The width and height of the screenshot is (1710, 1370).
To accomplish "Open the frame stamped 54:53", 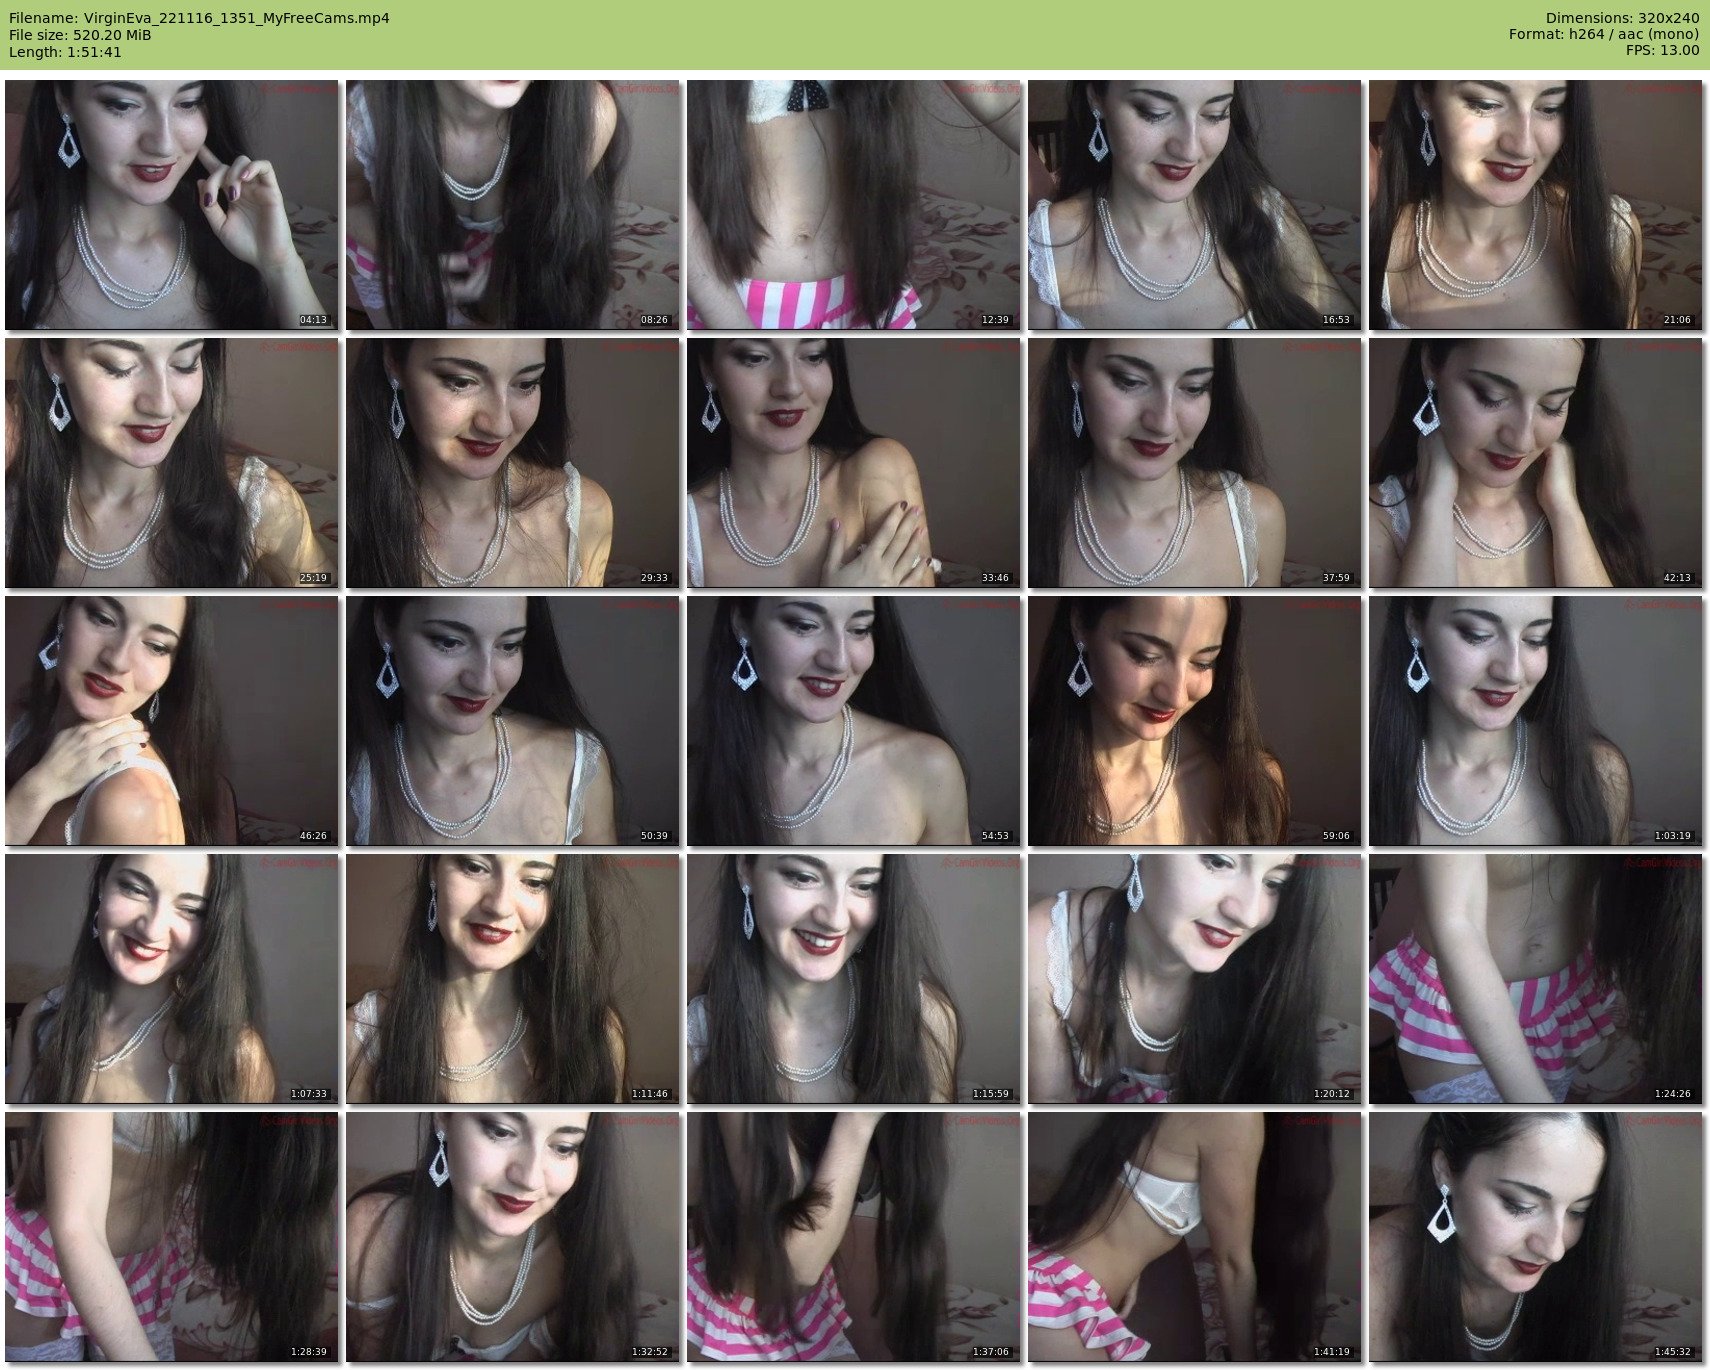I will (x=853, y=720).
